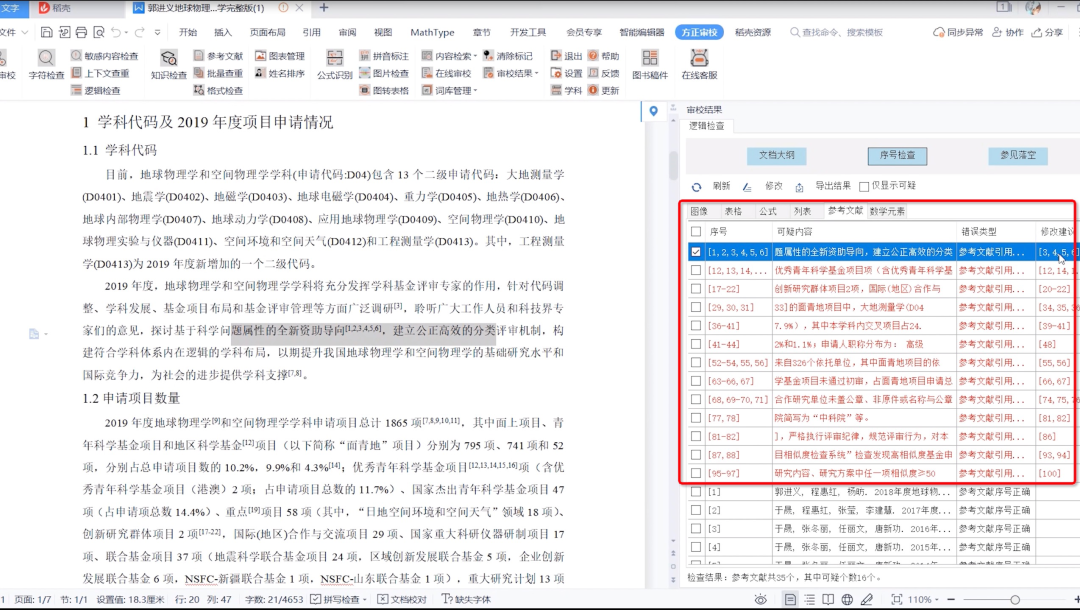This screenshot has height=610, width=1080.
Task: Expand 词库管理 dropdown
Action: coord(475,90)
